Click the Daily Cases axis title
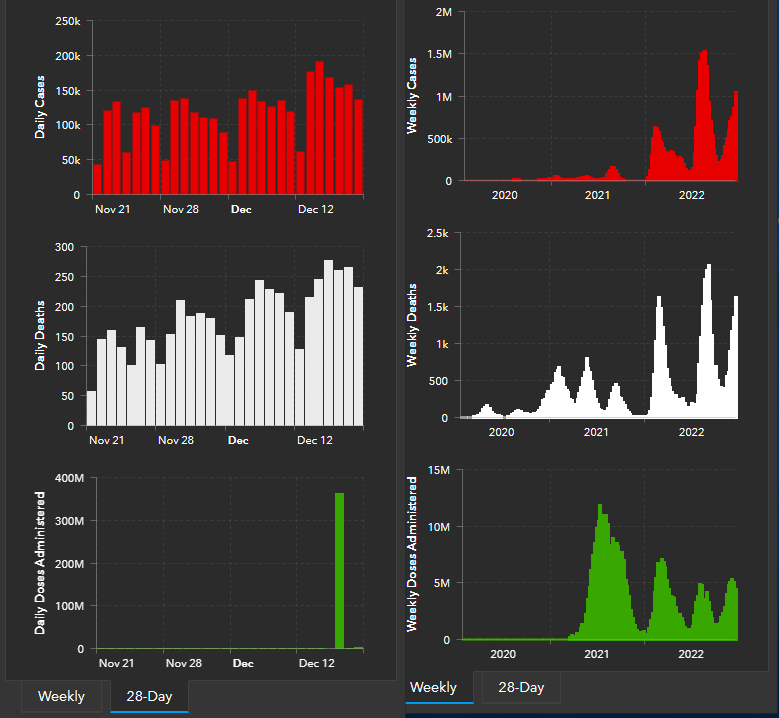779x718 pixels. [40, 105]
